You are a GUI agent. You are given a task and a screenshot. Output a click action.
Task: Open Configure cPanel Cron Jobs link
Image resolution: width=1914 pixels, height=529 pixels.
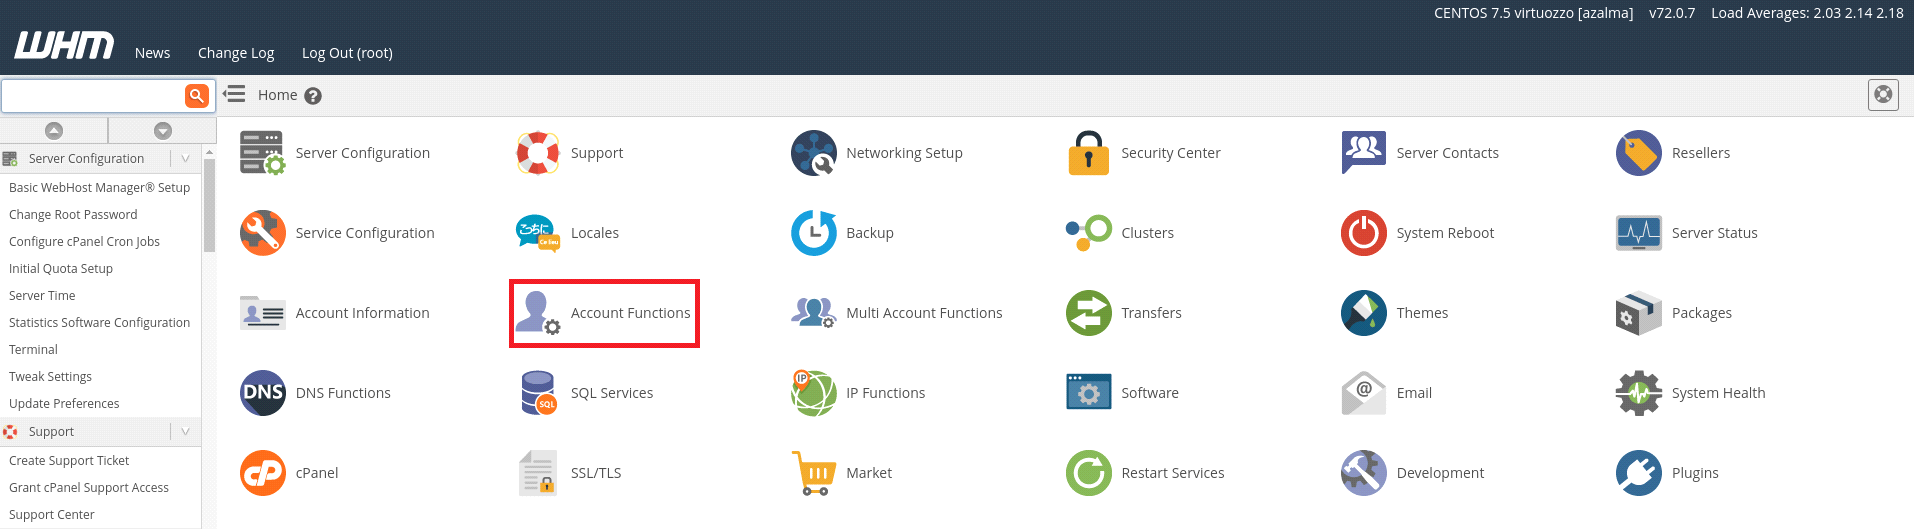(x=84, y=241)
